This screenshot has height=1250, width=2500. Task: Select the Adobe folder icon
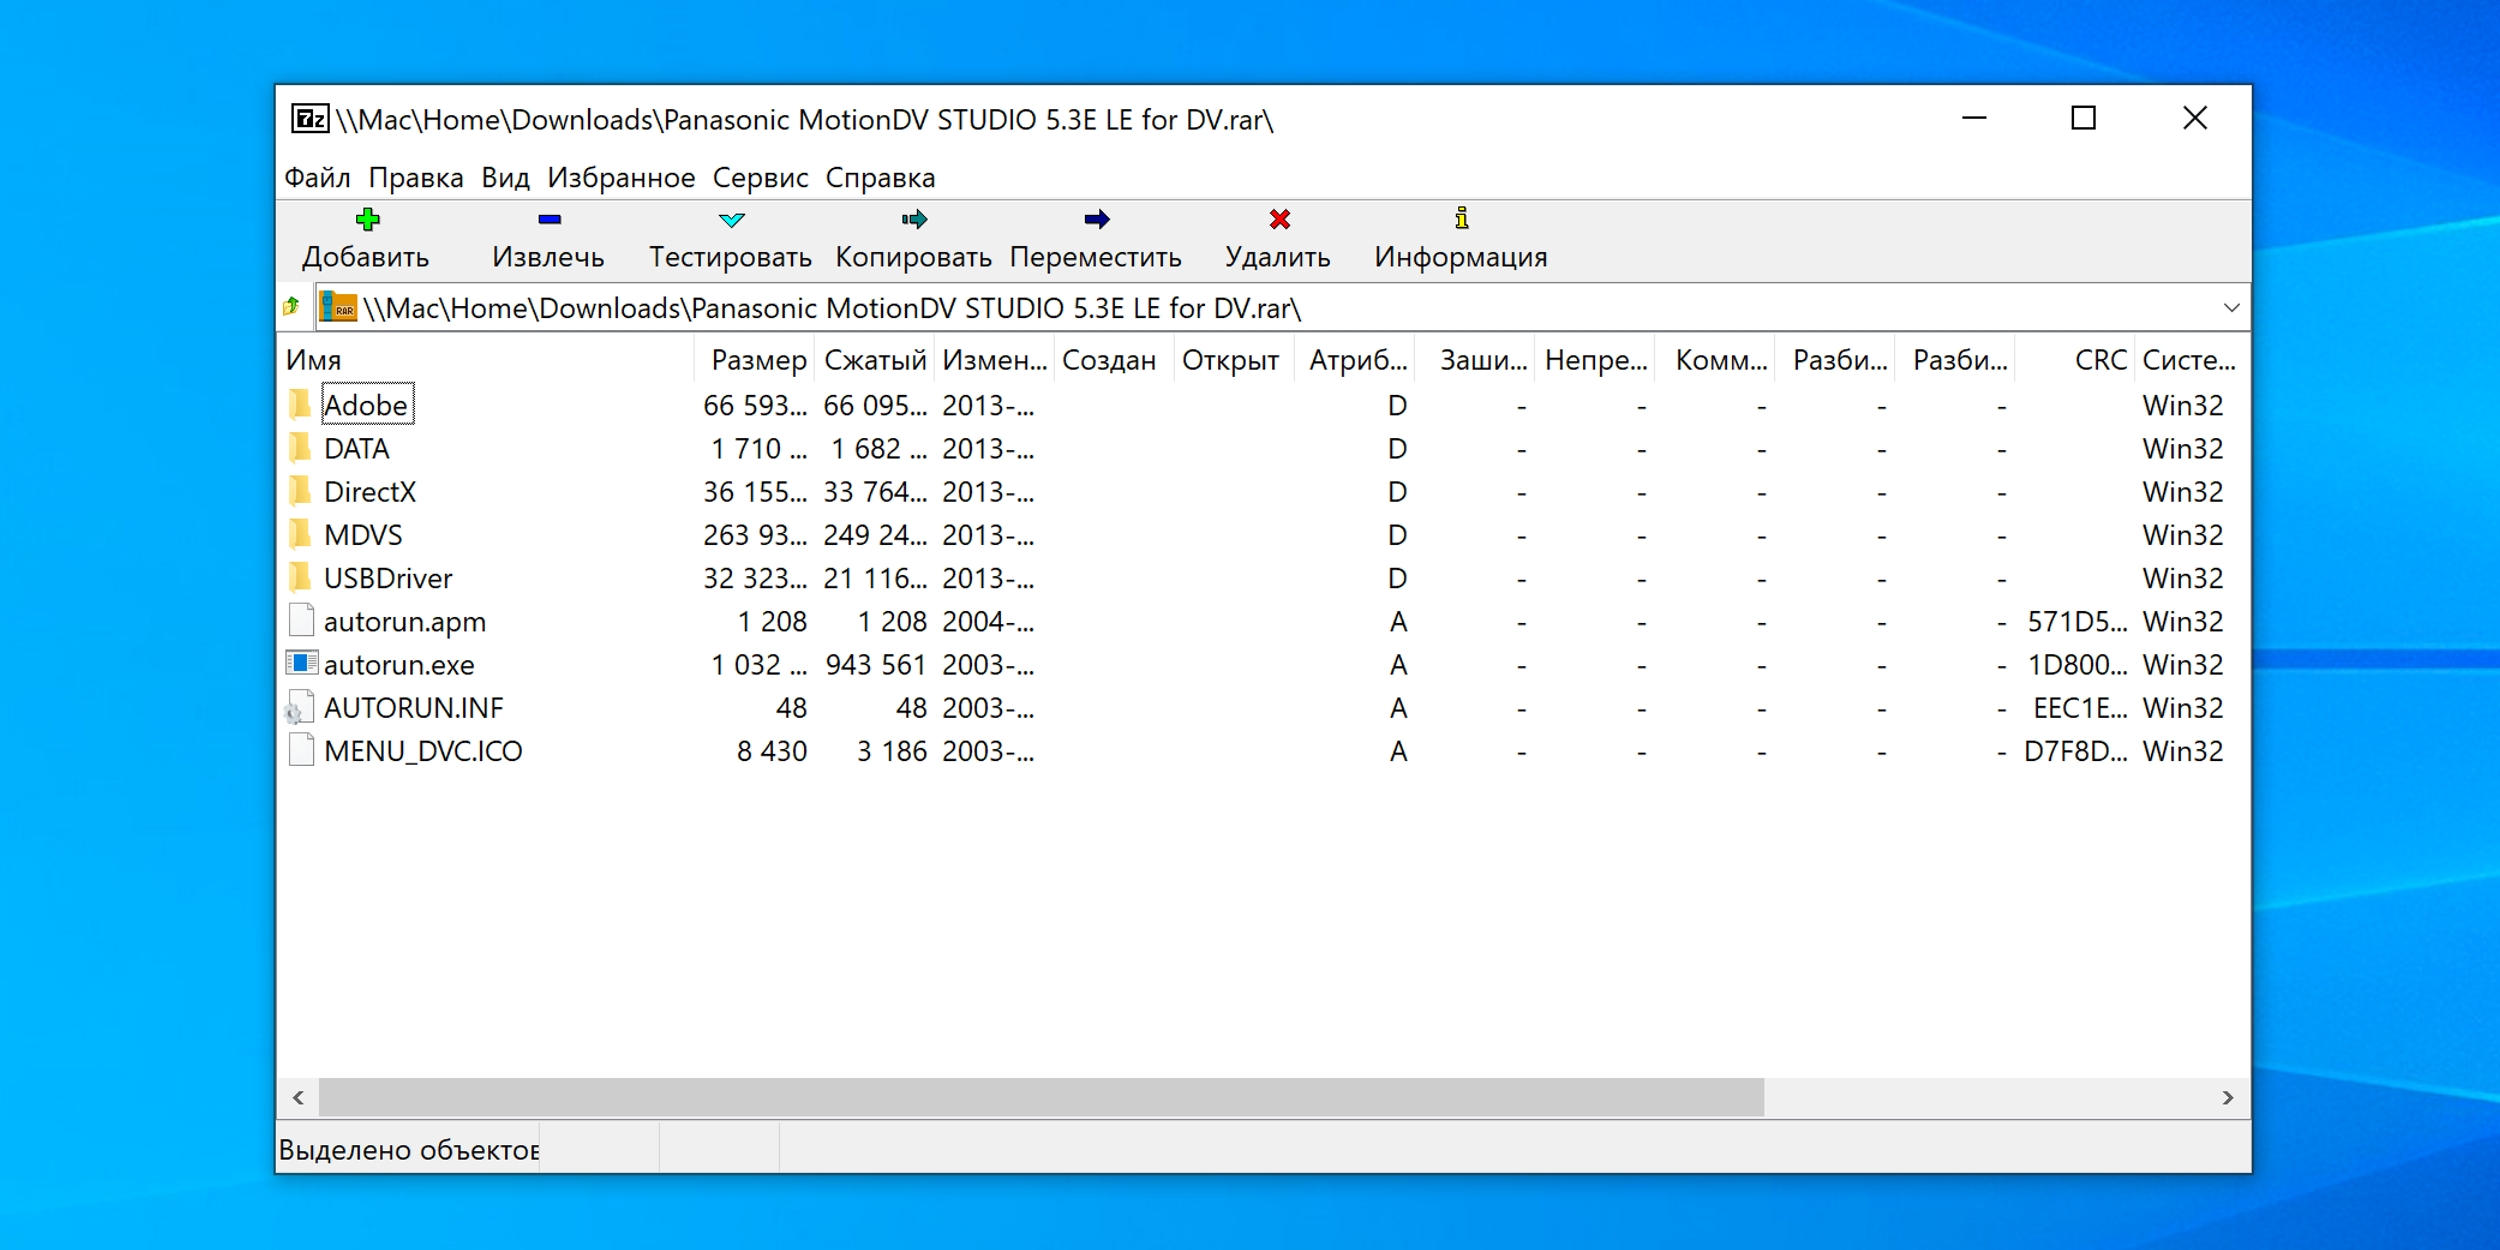click(300, 404)
